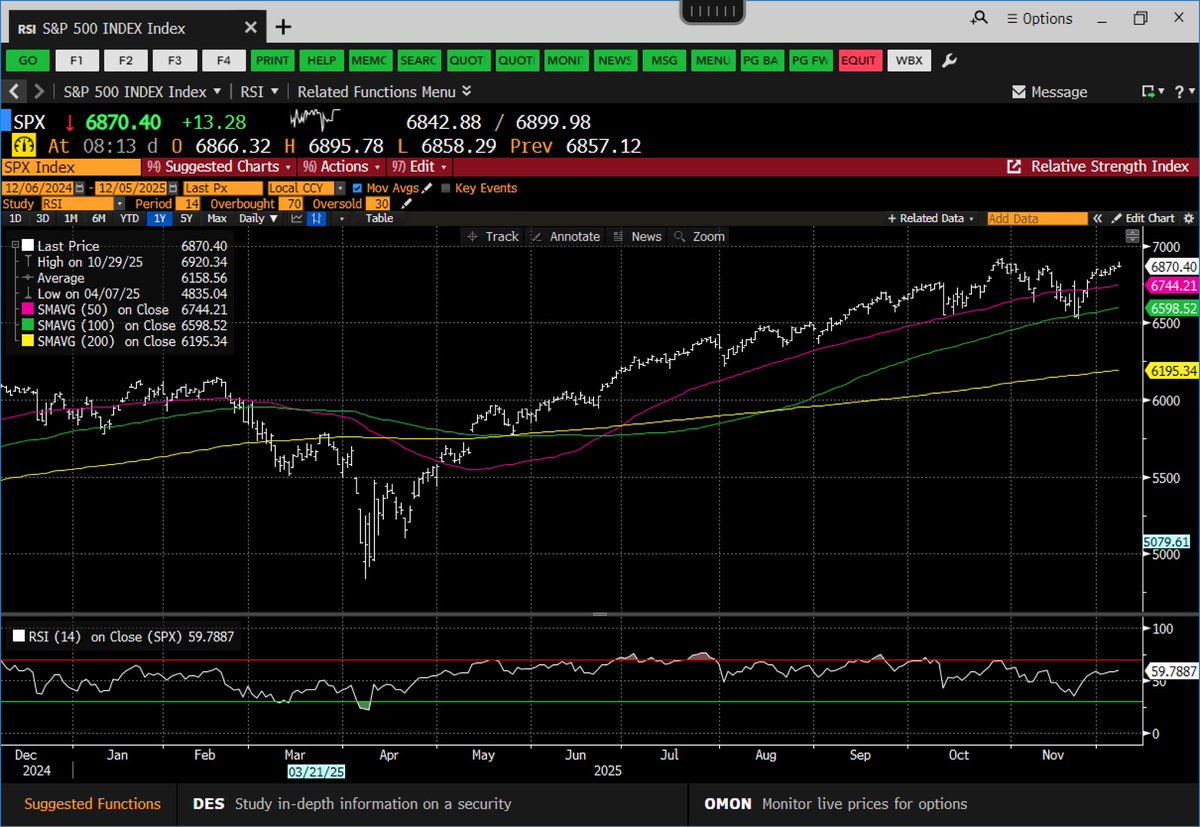Click the y-axis scale adjust icon
Image resolution: width=1200 pixels, height=827 pixels.
pos(1131,236)
